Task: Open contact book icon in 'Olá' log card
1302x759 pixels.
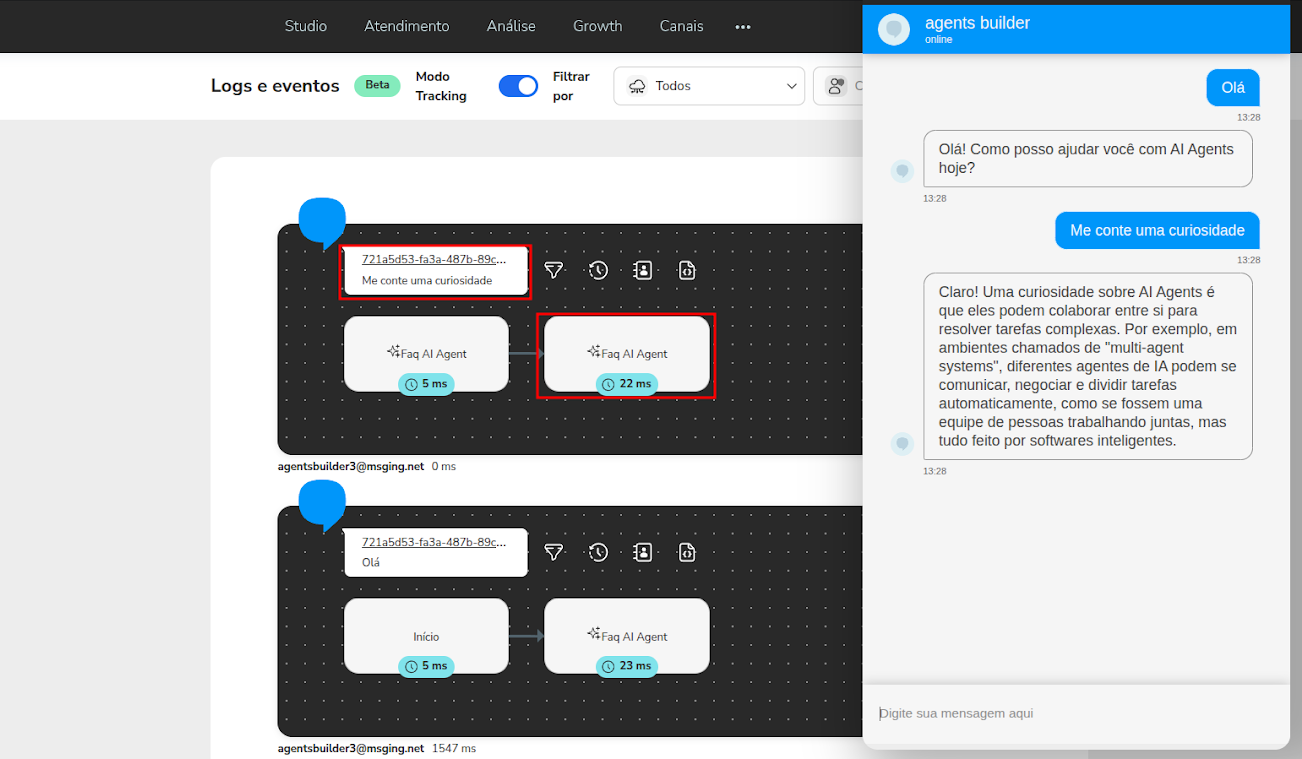Action: [642, 552]
